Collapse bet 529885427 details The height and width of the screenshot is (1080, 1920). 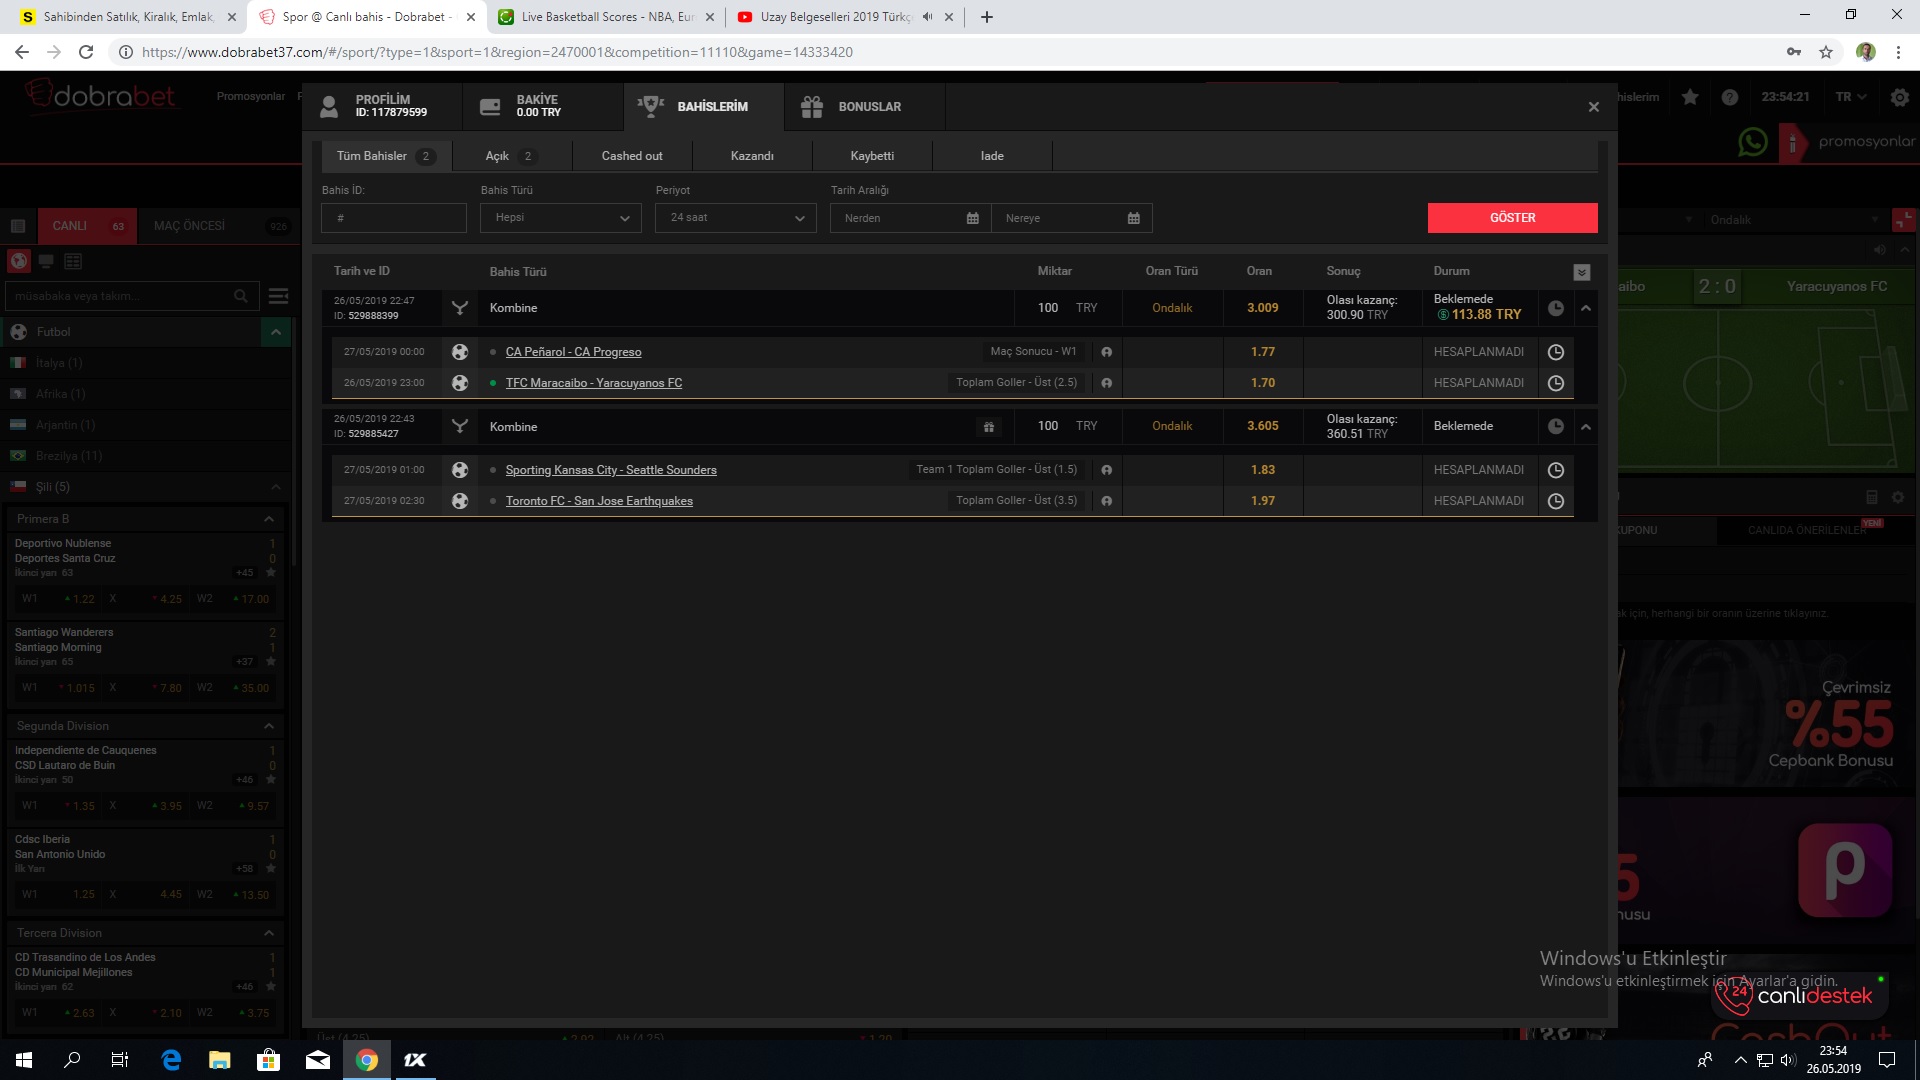1586,427
